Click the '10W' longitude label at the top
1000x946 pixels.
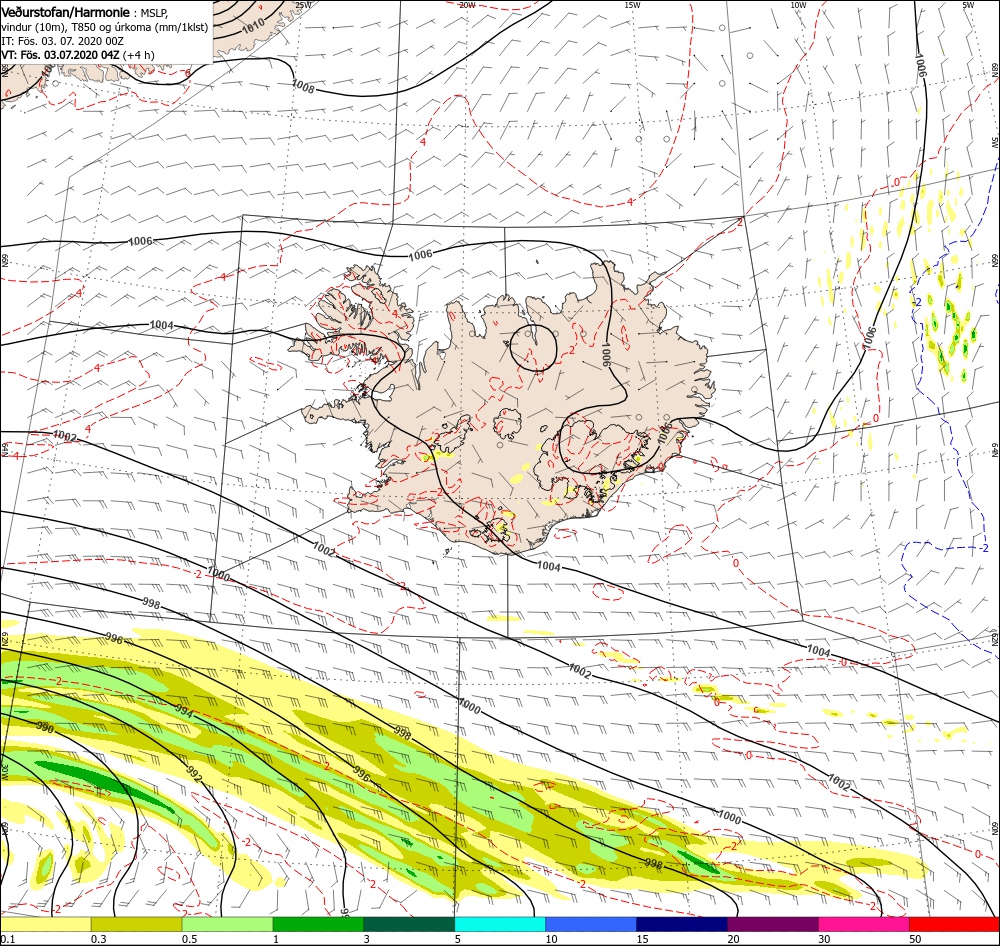[798, 5]
